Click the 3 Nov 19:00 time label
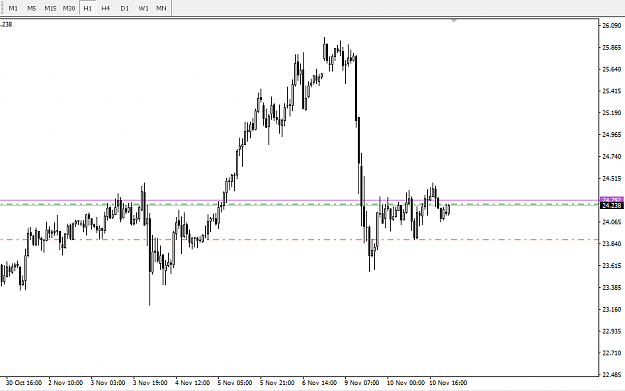 point(150,383)
